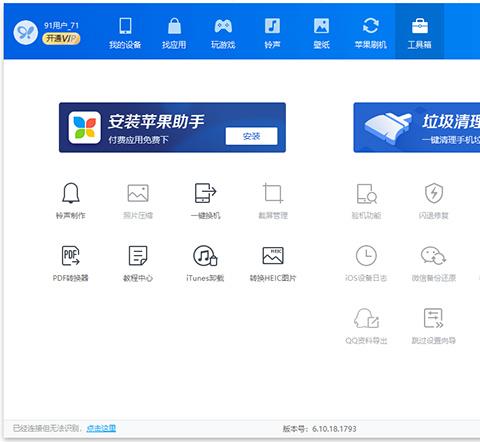Screen dimensions: 480x442
Task: Click the version number 6.10.18.1793 text
Action: [334, 429]
